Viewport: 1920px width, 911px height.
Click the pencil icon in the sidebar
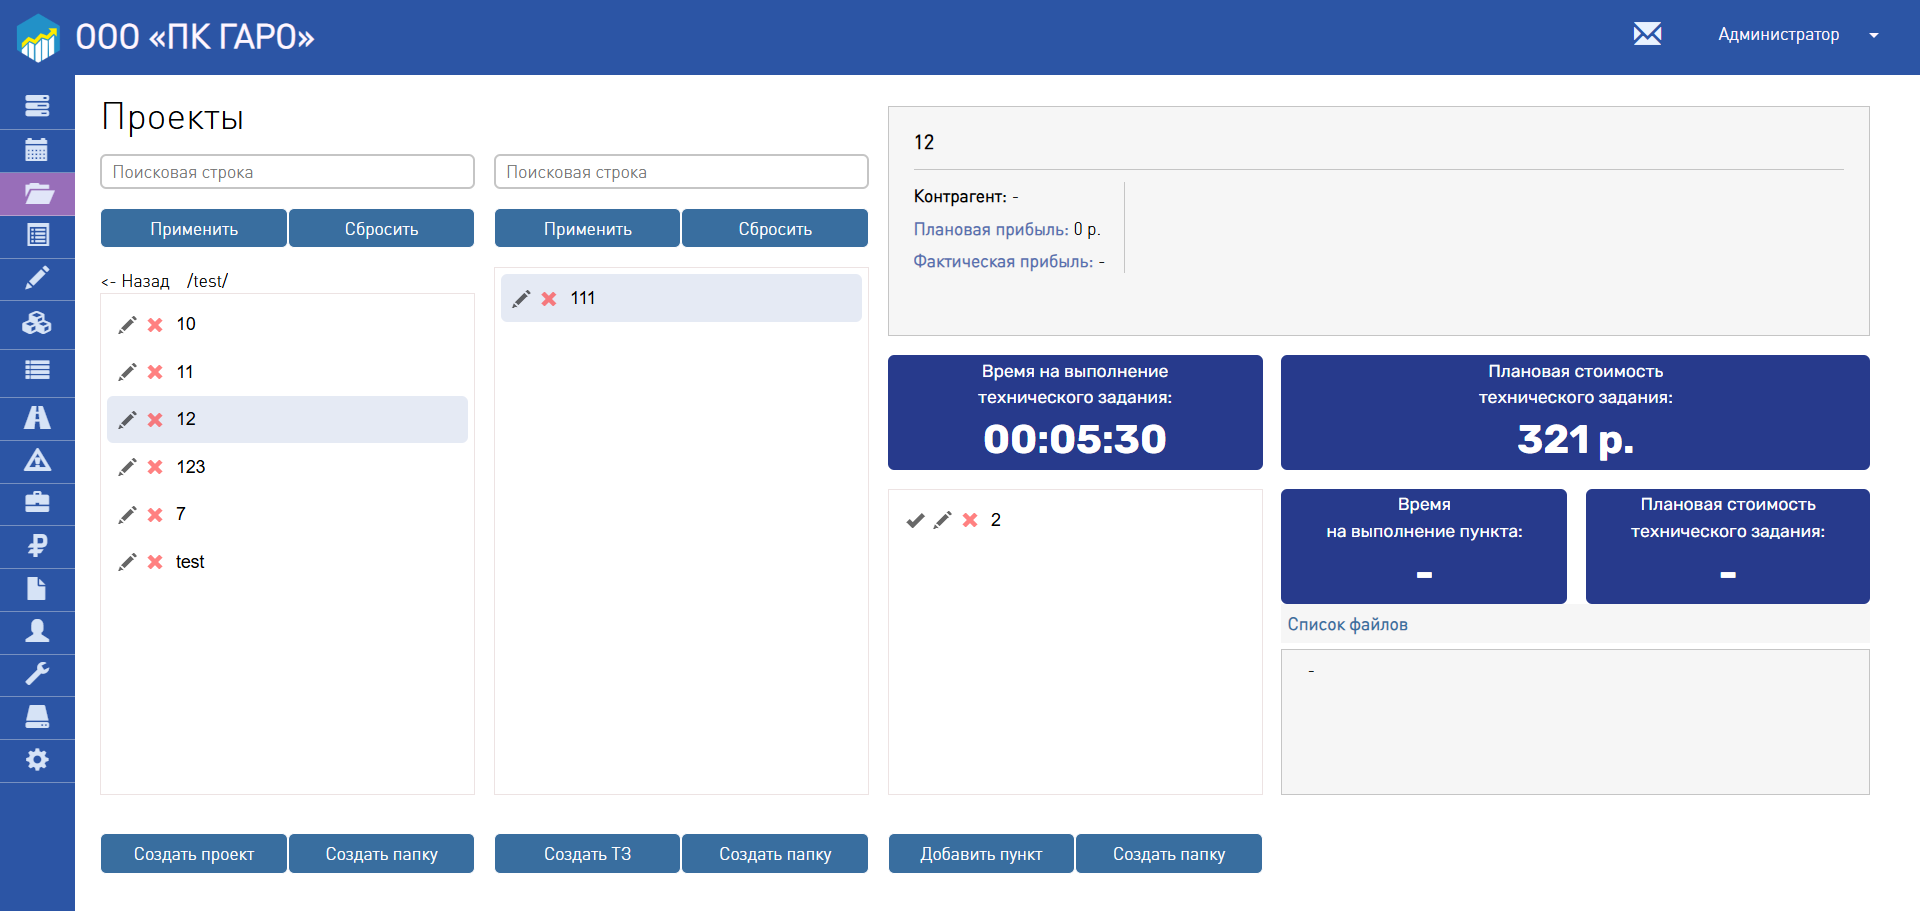click(37, 278)
